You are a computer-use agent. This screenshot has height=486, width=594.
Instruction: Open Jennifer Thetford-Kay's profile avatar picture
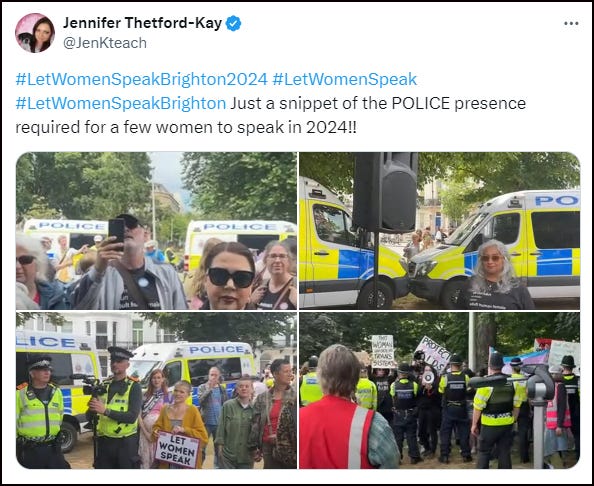35,33
